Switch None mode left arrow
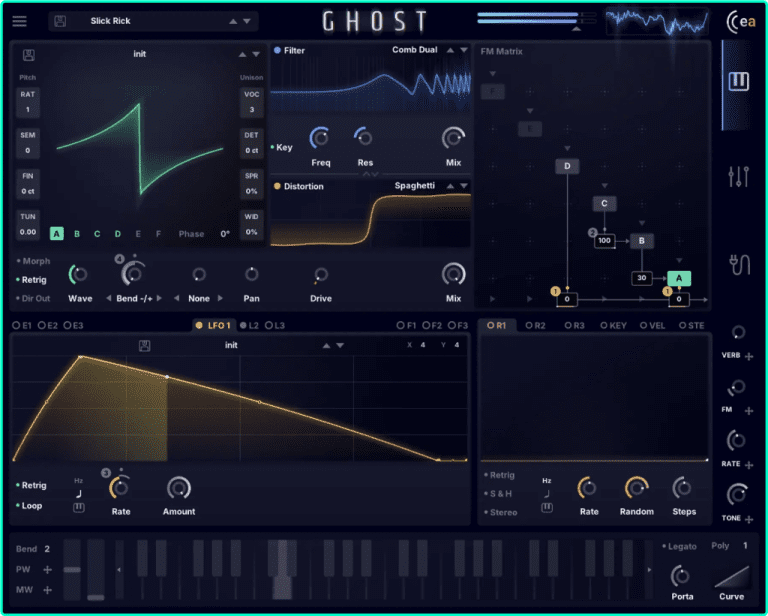The width and height of the screenshot is (768, 616). coord(176,298)
